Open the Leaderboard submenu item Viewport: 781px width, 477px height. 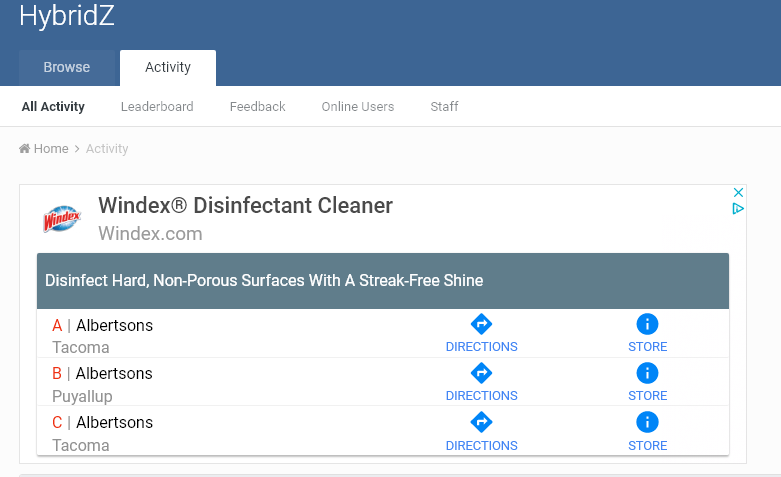coord(157,107)
